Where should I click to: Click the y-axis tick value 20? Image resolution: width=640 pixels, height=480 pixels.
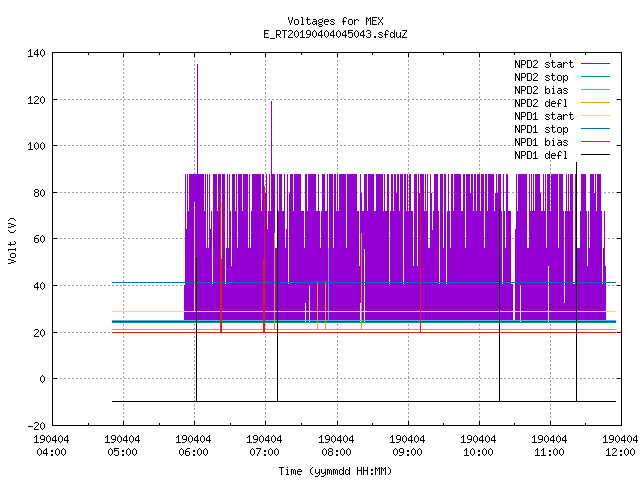40,333
